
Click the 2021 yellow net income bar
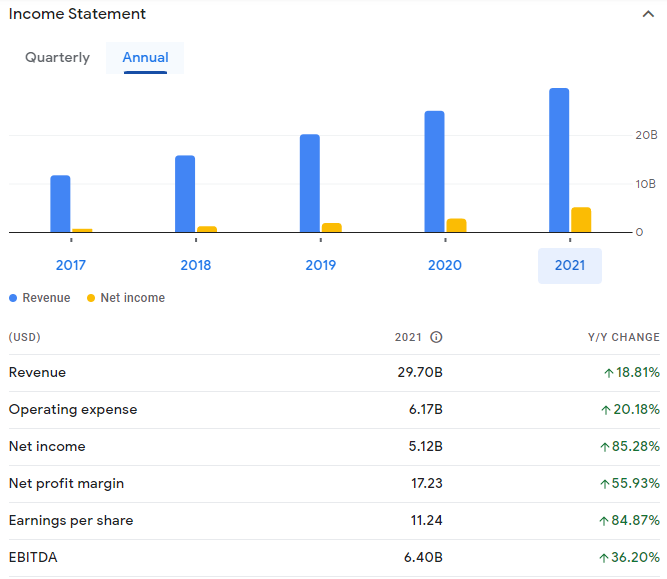581,220
